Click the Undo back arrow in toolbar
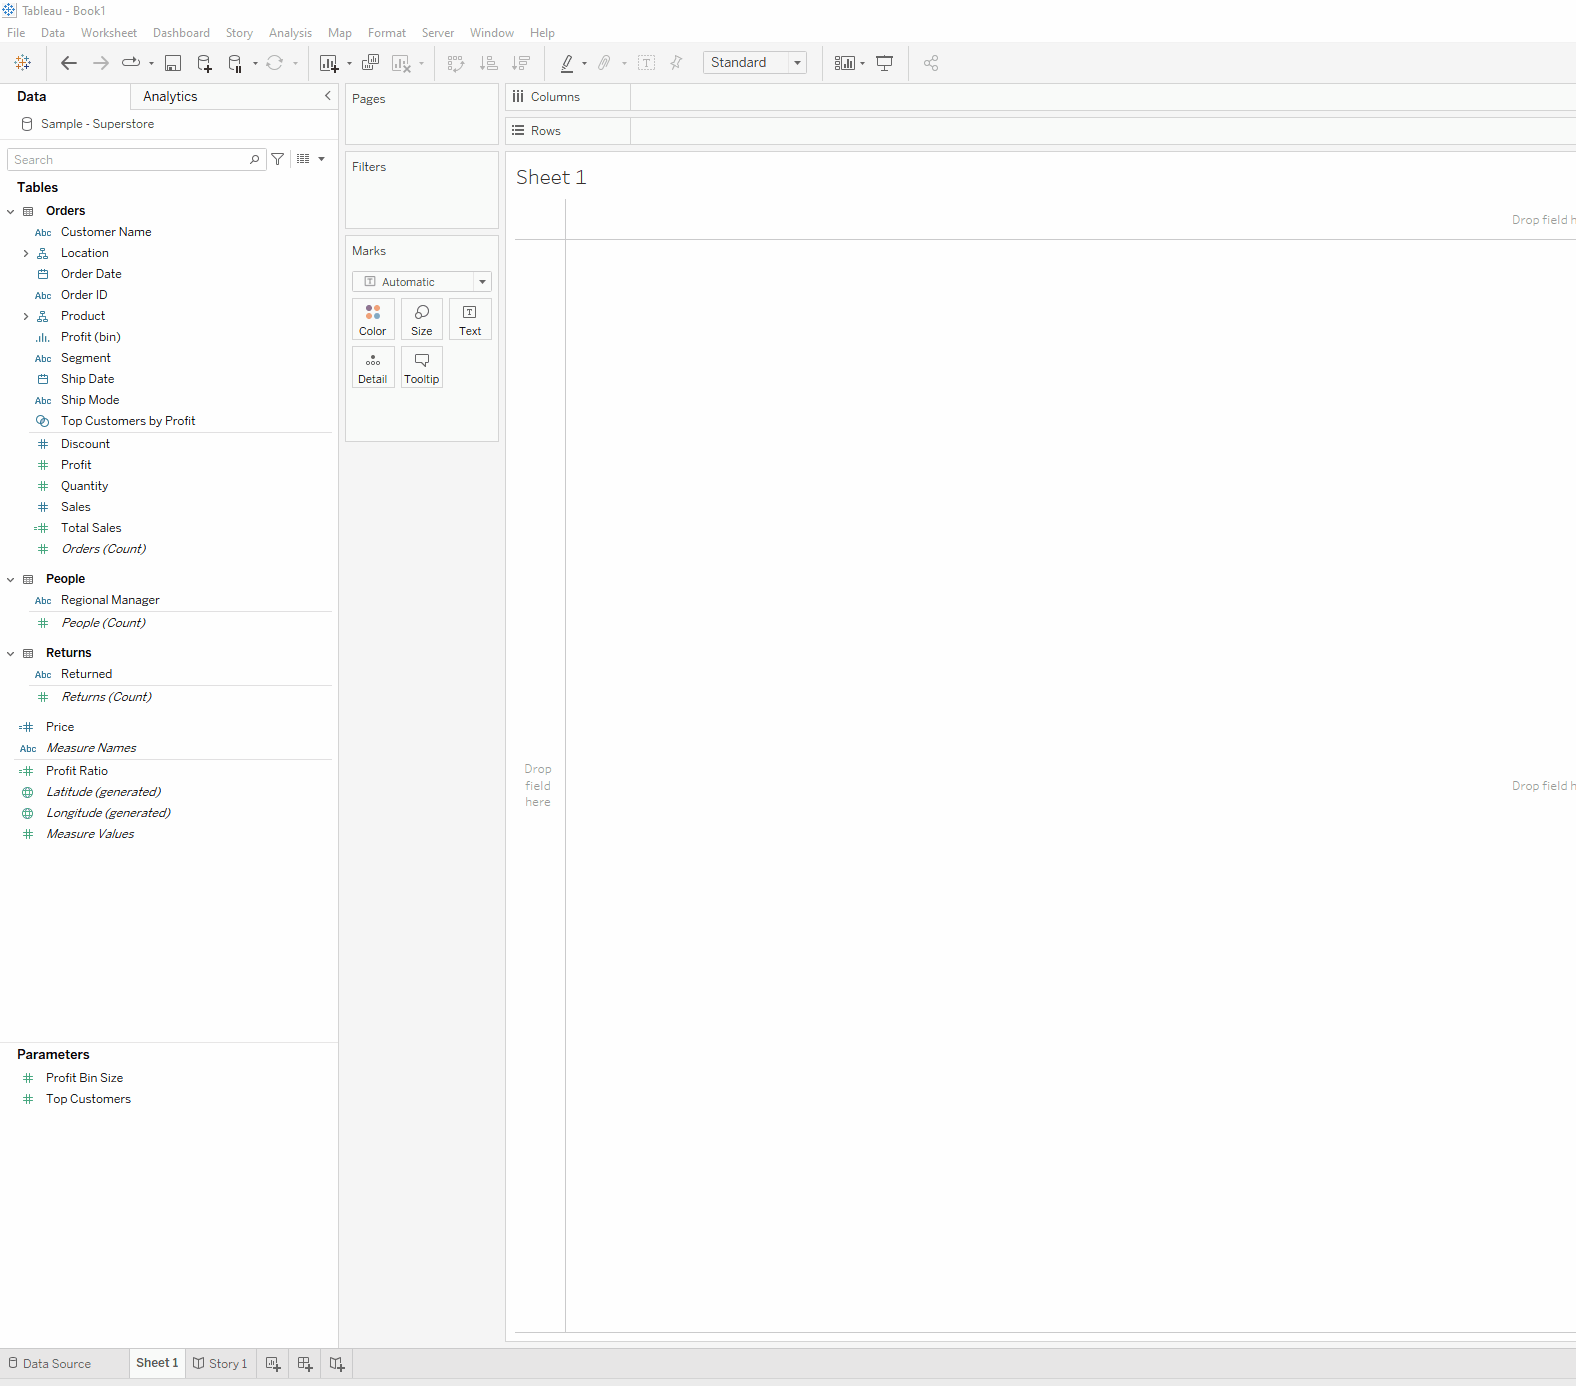This screenshot has height=1386, width=1576. [x=68, y=63]
